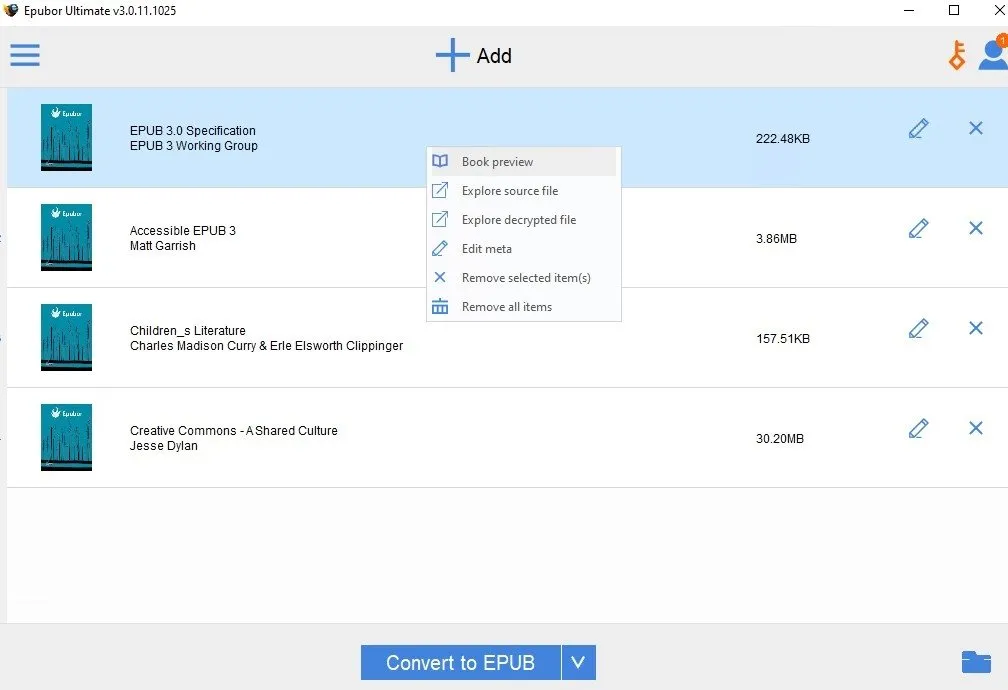Click EPUB 3.0 Specification cover thumbnail
Viewport: 1008px width, 690px height.
click(66, 138)
